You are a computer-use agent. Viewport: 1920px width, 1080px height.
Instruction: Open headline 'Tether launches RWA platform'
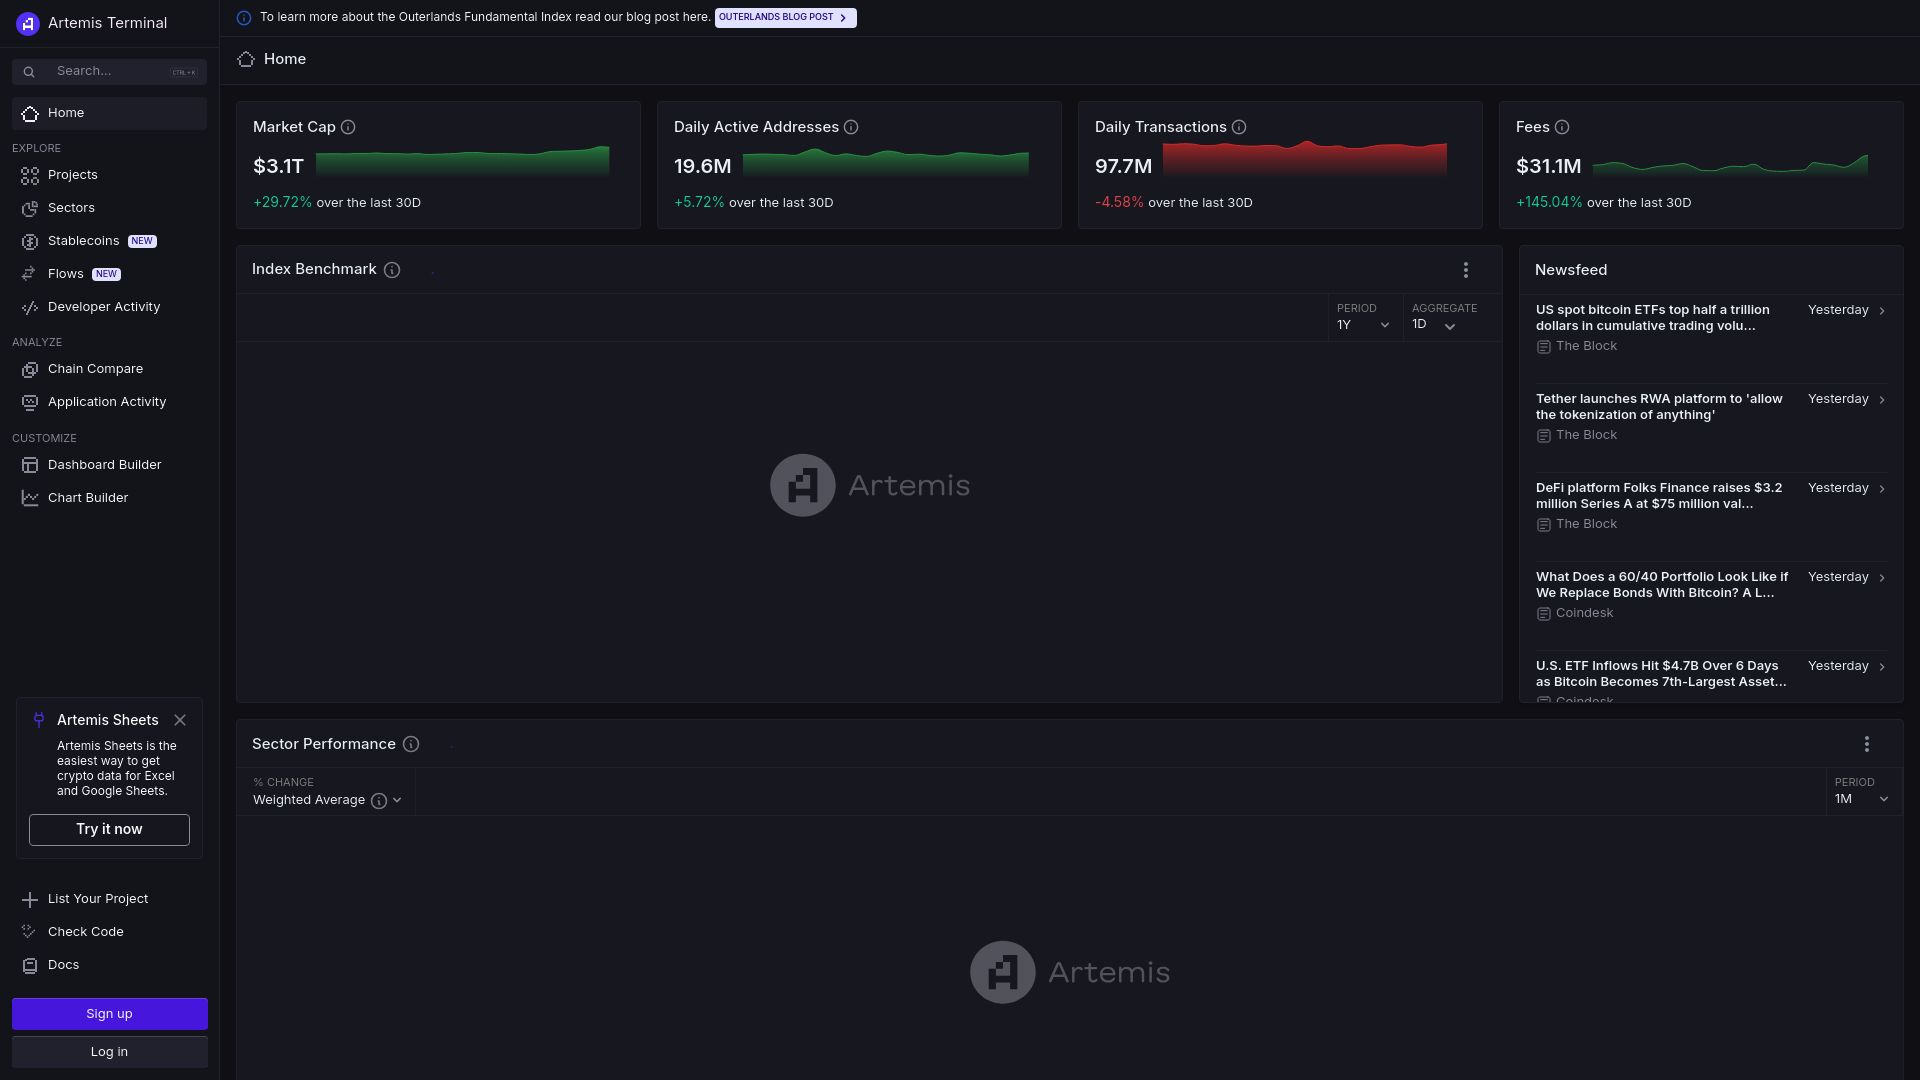click(1659, 407)
